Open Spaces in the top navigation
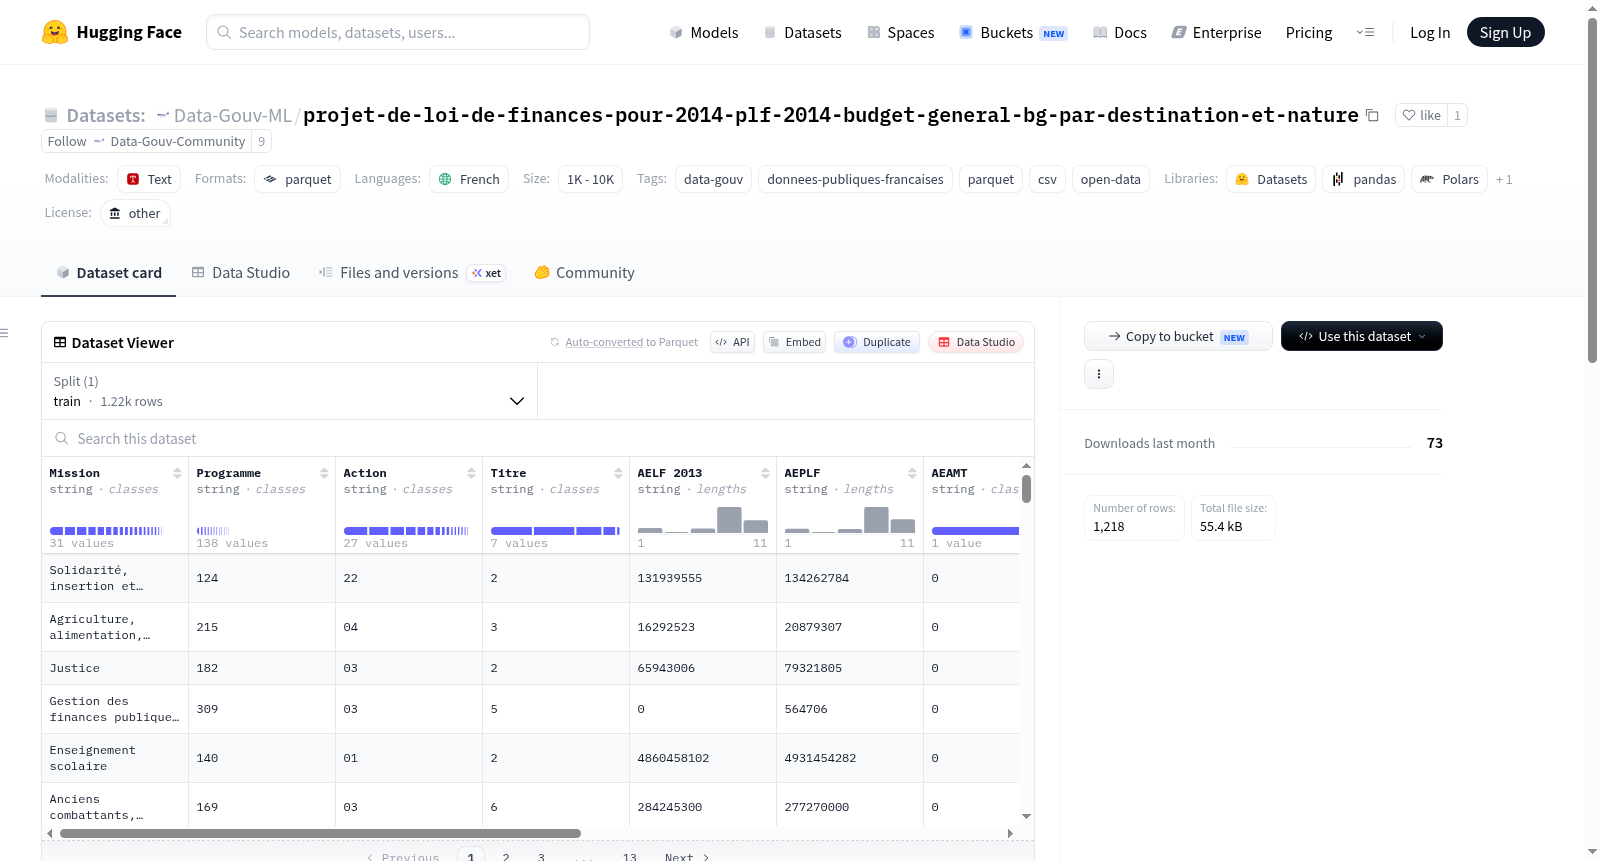1600x861 pixels. (x=901, y=33)
